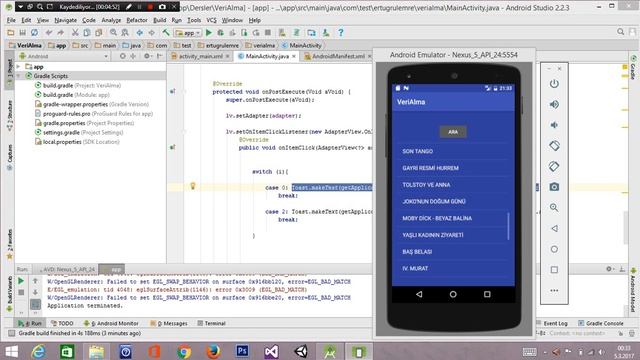Viewport: 640px width, 360px height.
Task: Click the Cut scissors icon in toolbar
Action: tap(75, 33)
